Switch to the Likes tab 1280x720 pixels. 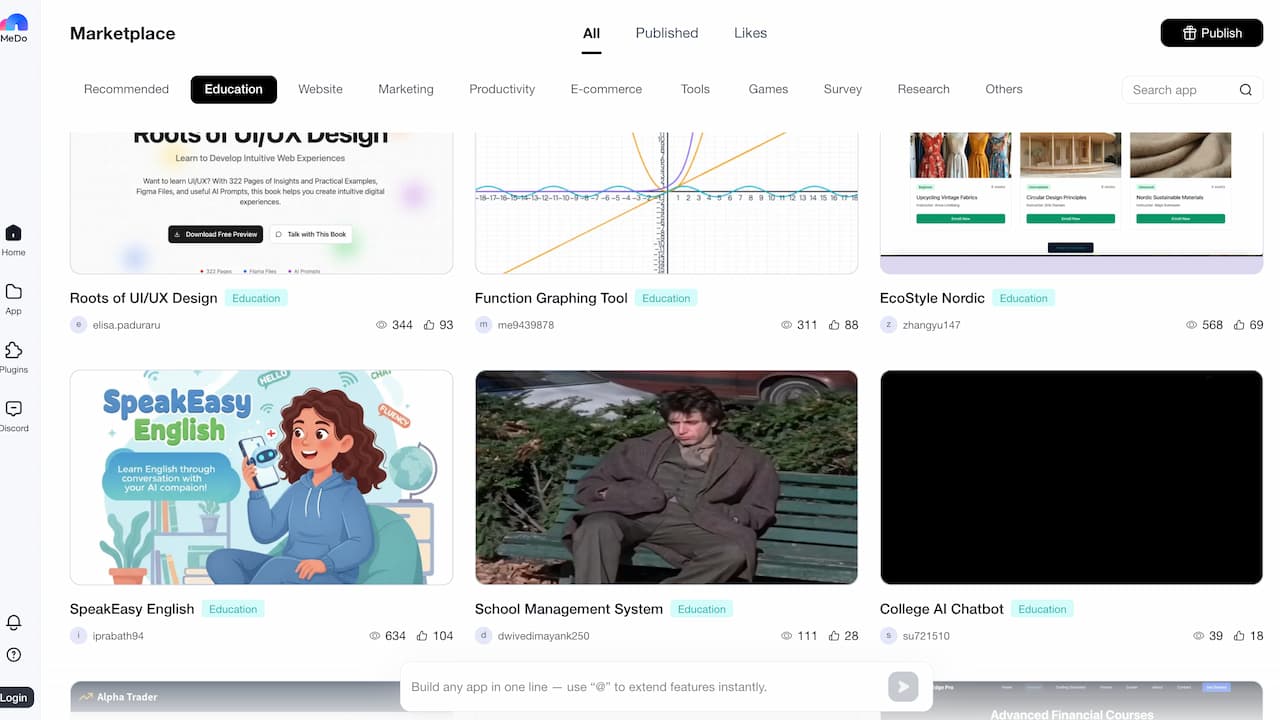click(x=750, y=33)
